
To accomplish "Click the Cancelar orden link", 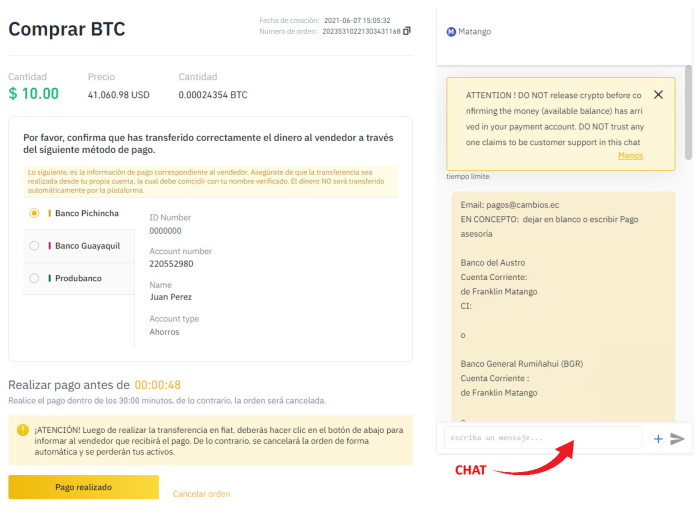I will tap(201, 494).
